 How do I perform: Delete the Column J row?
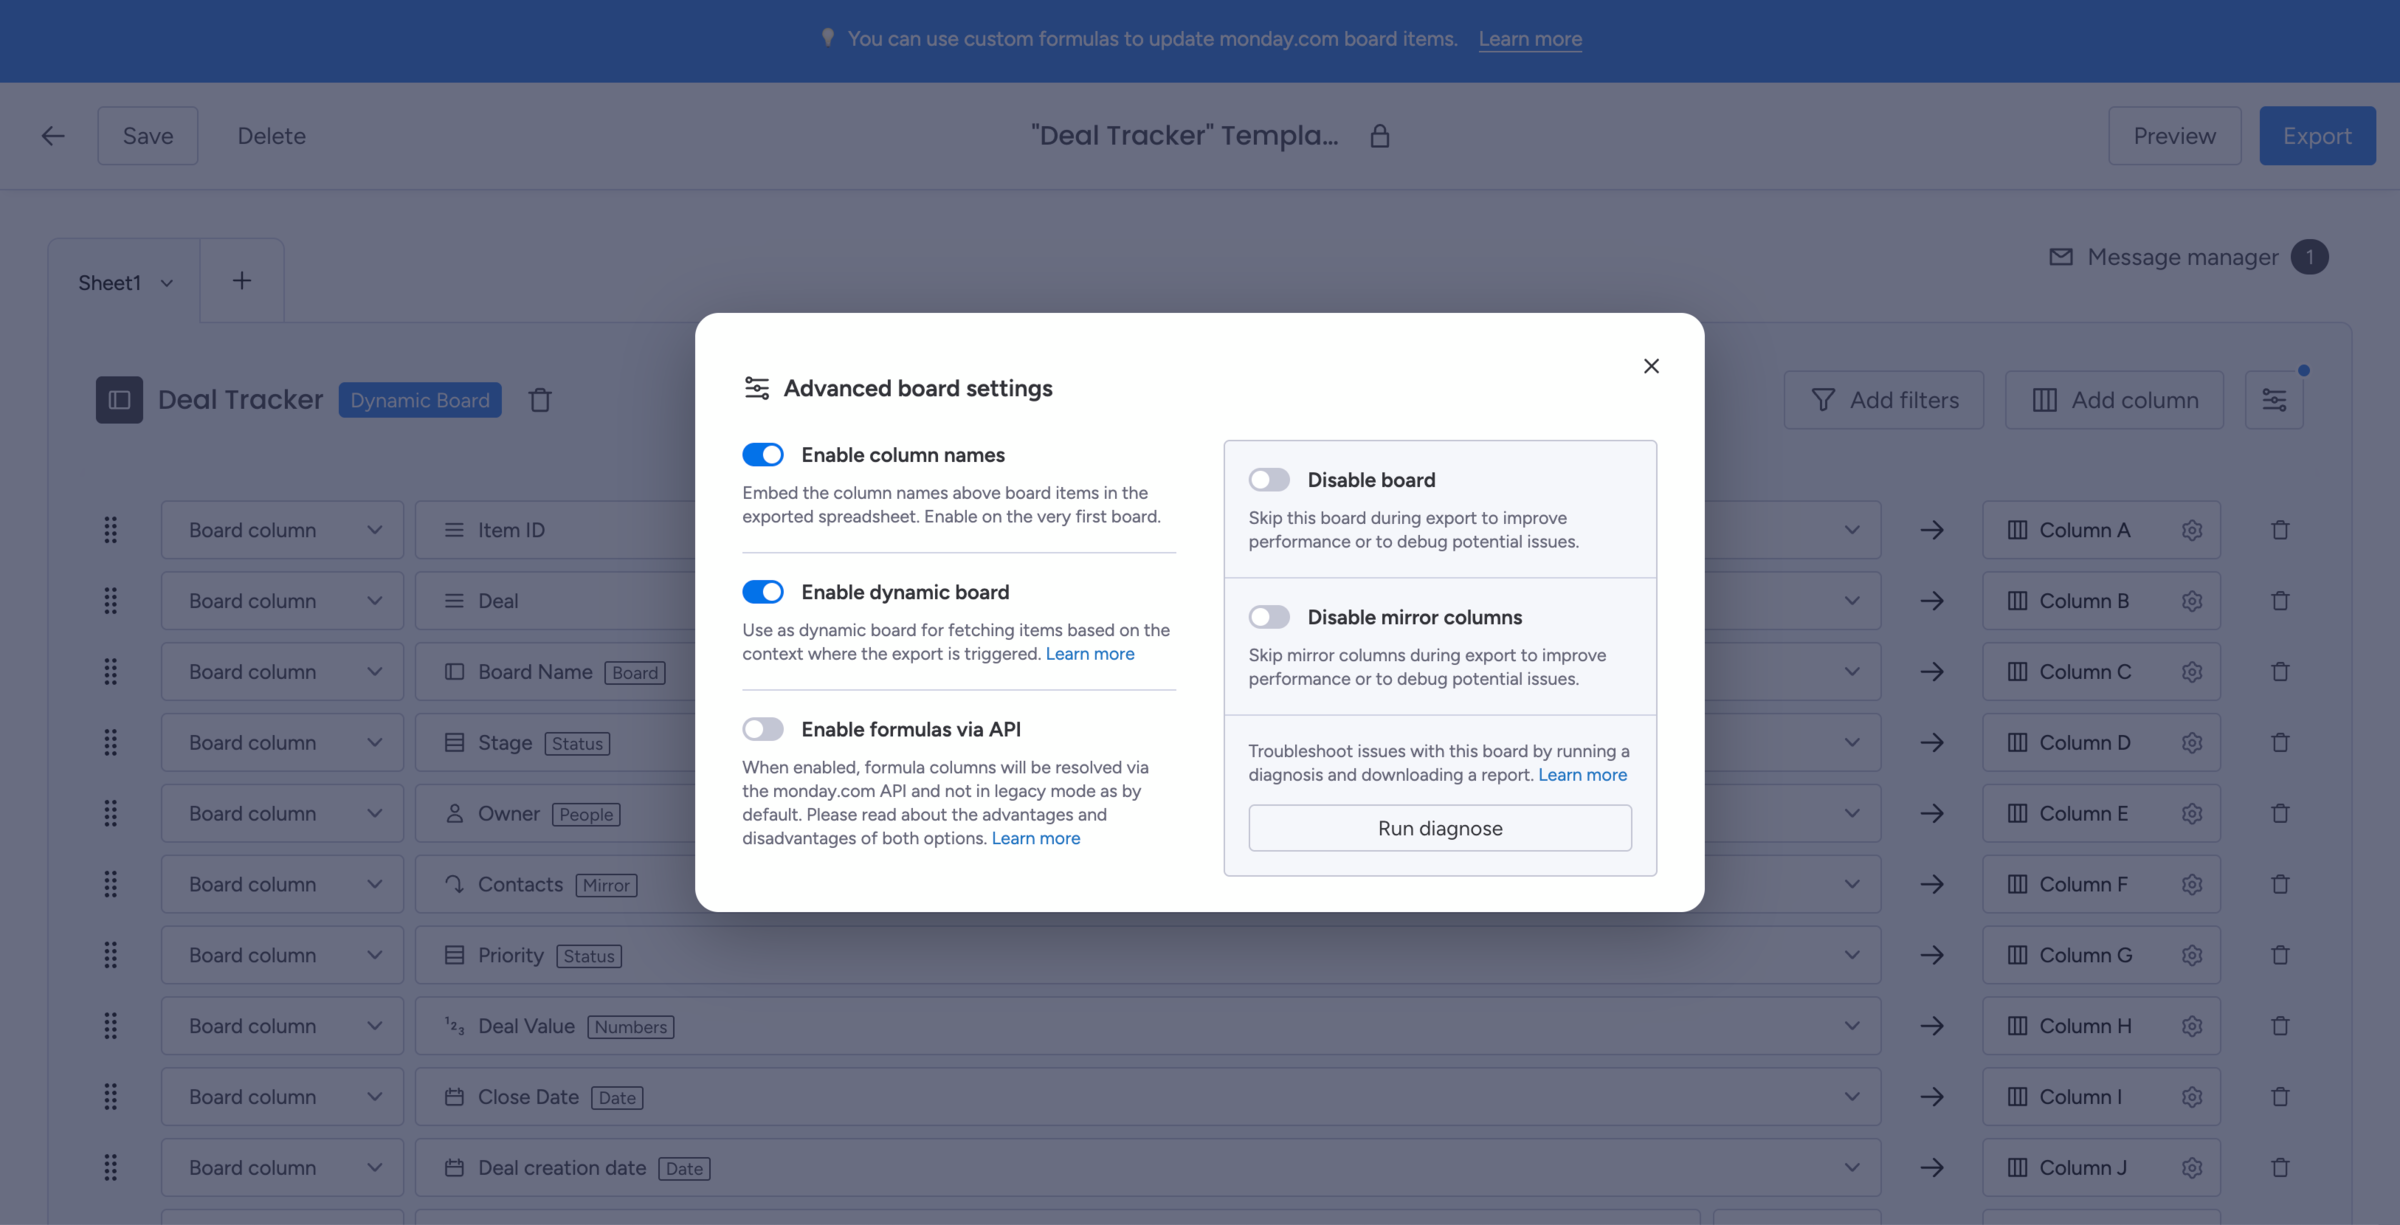coord(2280,1168)
